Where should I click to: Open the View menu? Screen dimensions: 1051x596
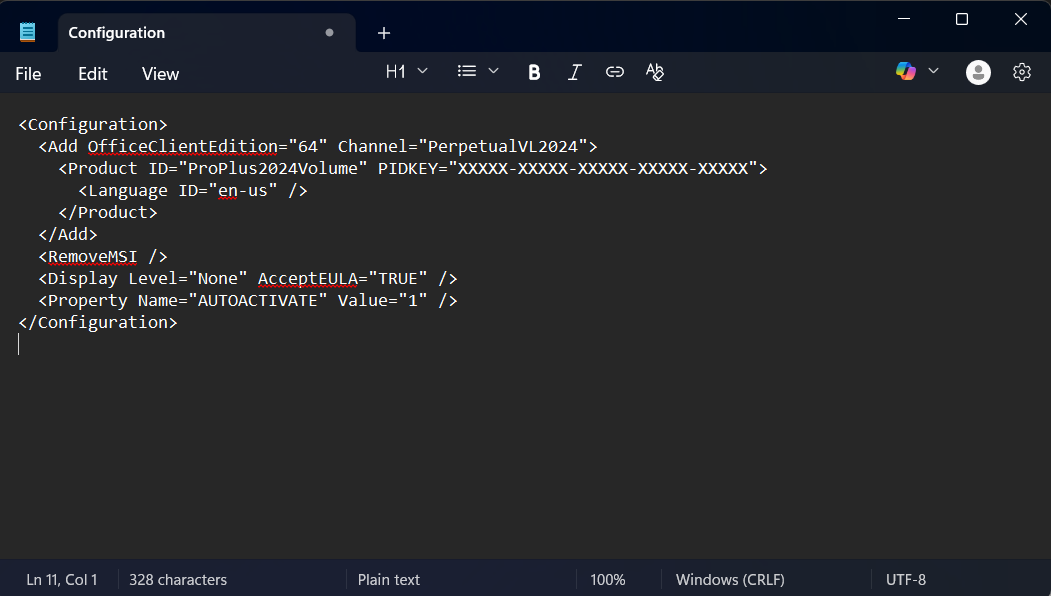click(x=160, y=74)
